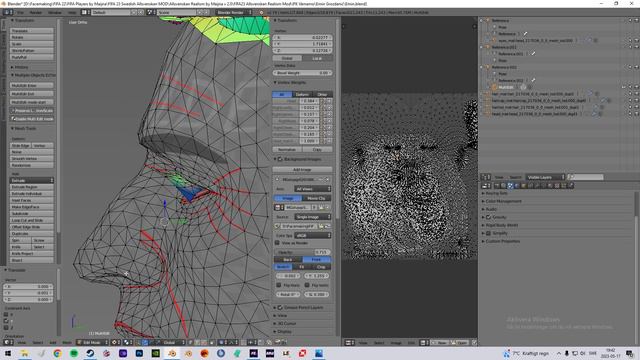
Task: Toggle Enable Multi Edit mode checkbox
Action: coord(32,119)
